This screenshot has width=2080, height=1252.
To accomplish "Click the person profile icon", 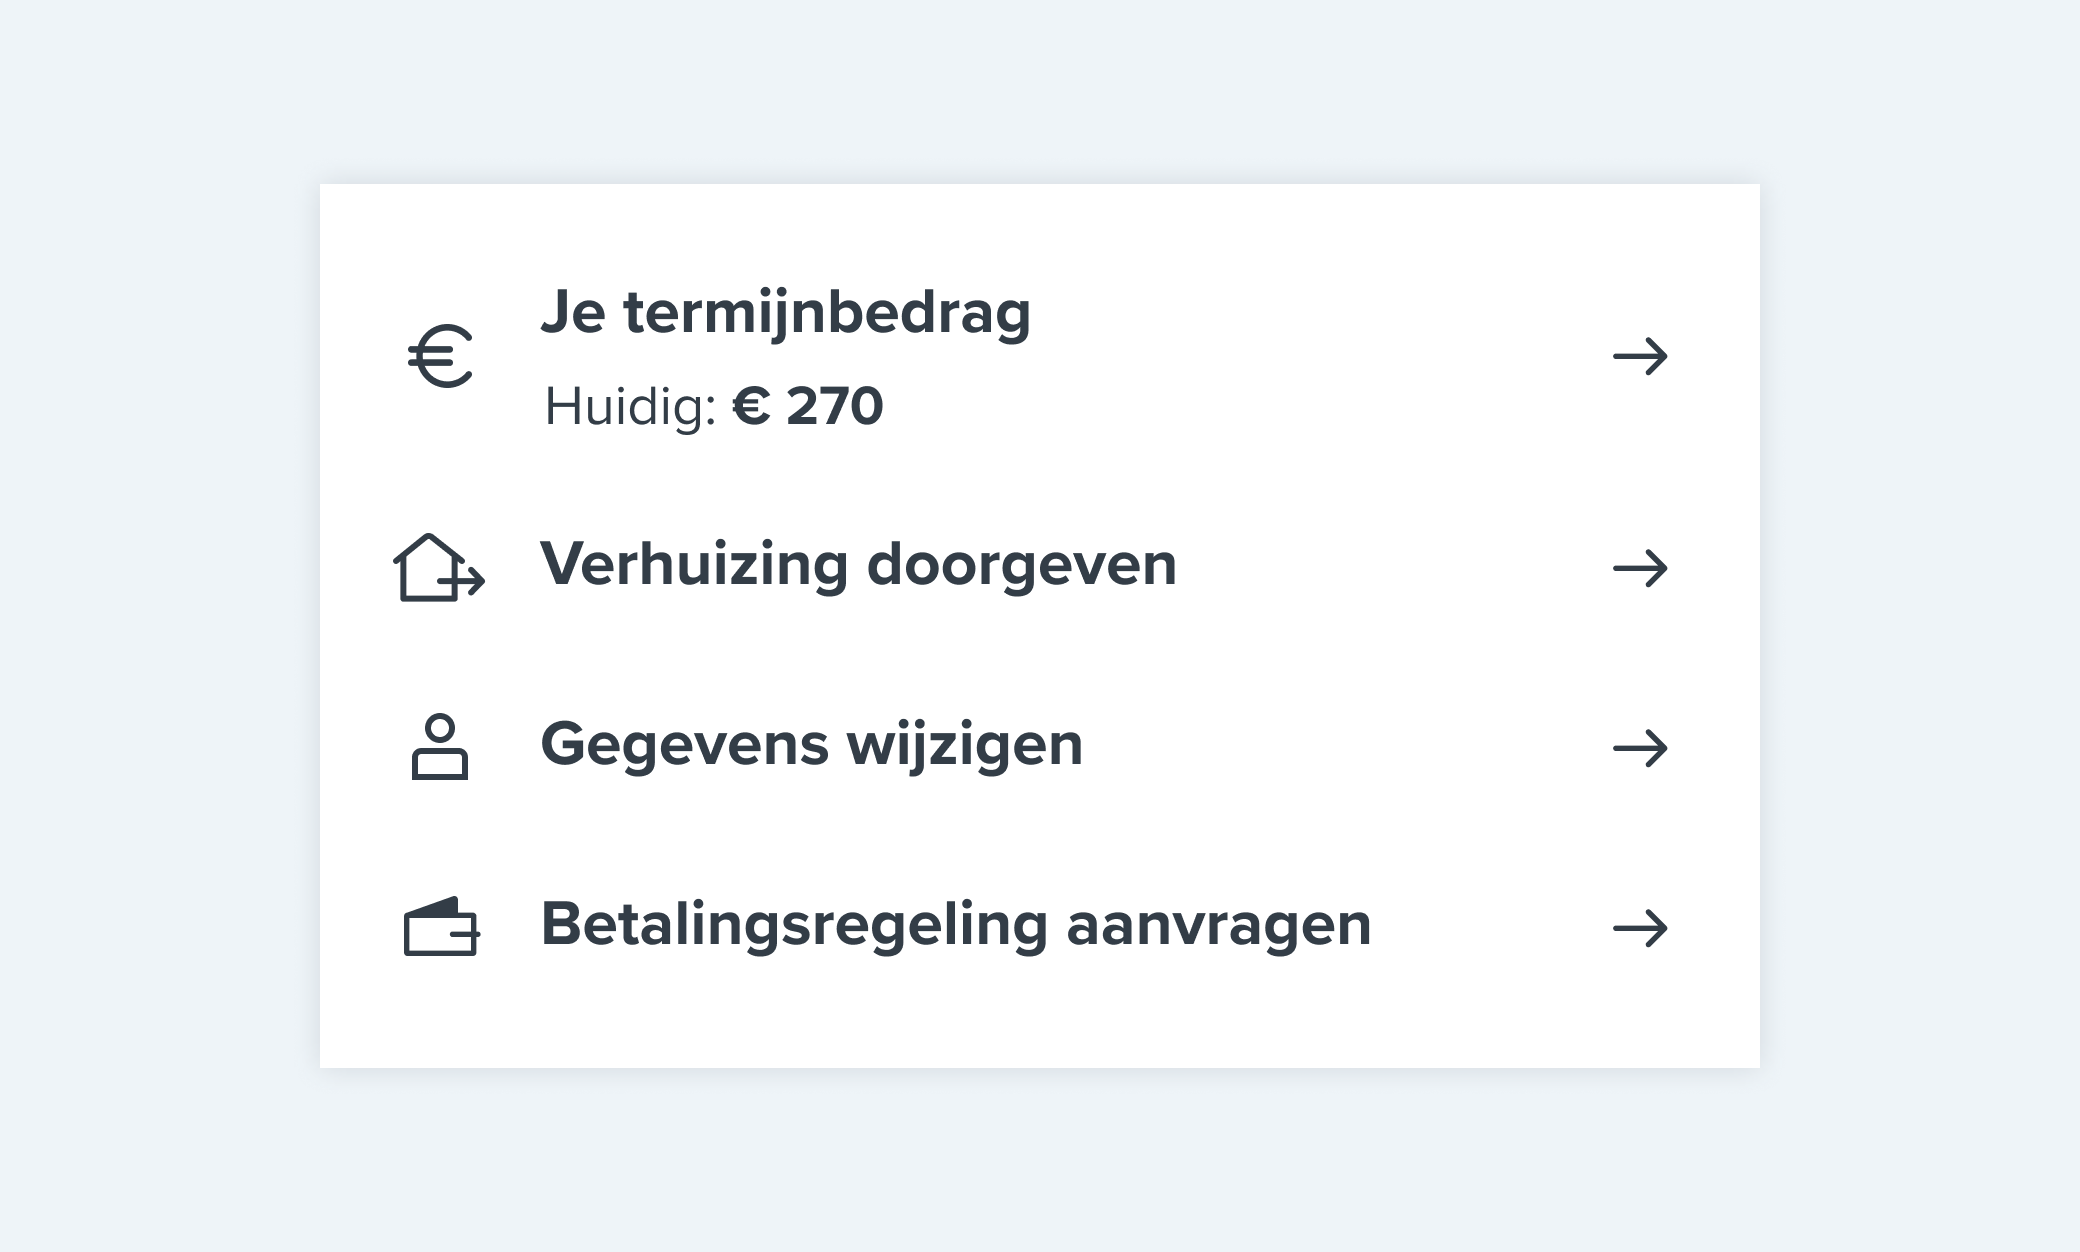I will click(x=440, y=746).
